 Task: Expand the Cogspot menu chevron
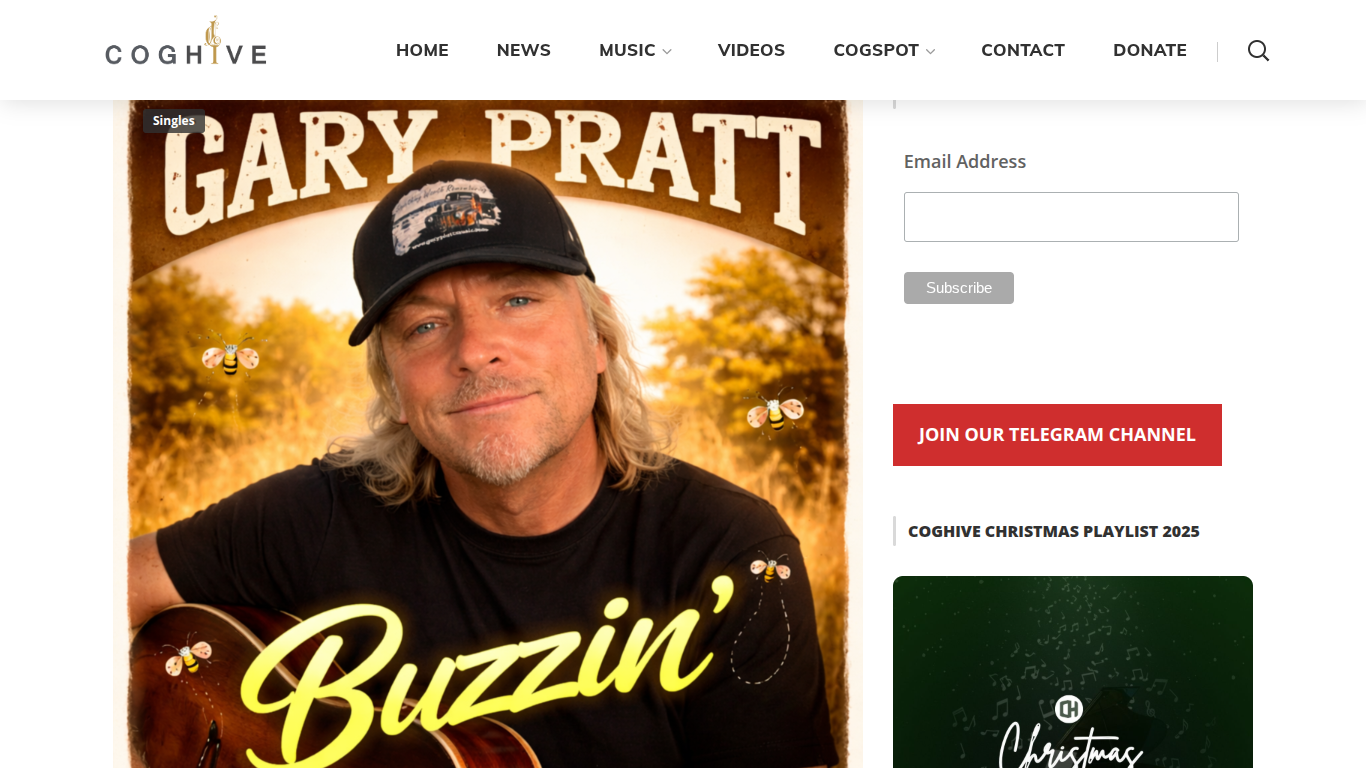pos(930,52)
